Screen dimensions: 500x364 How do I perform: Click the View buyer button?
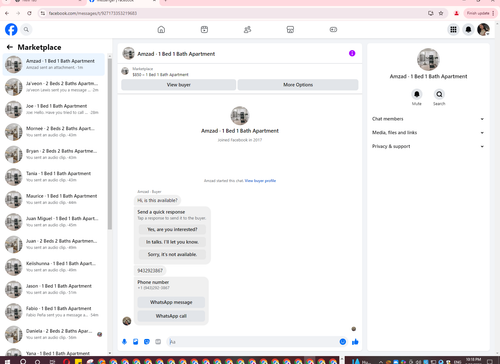(179, 85)
